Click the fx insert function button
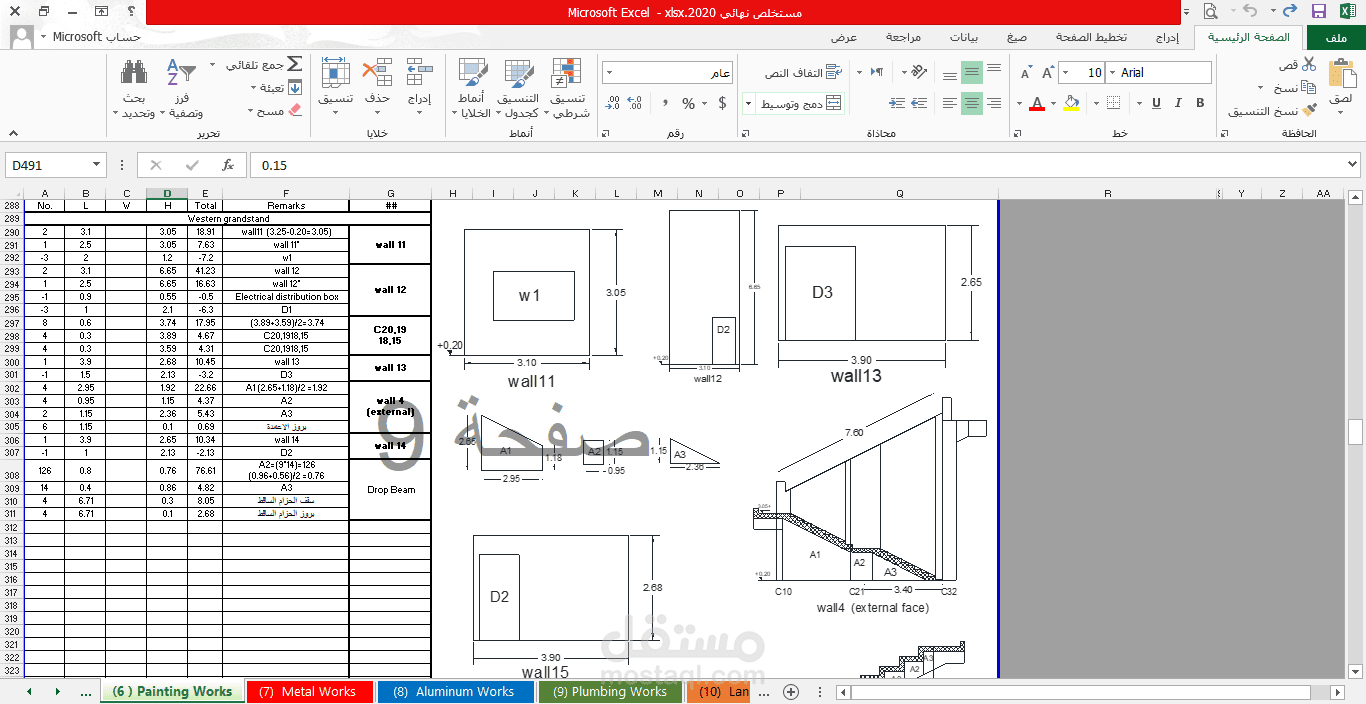 (x=228, y=165)
